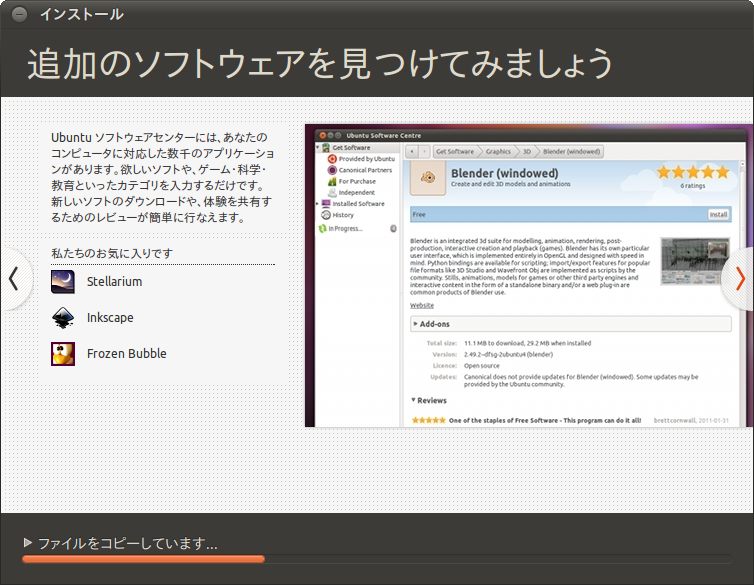Click Software Centre forward navigation arrow

point(424,152)
